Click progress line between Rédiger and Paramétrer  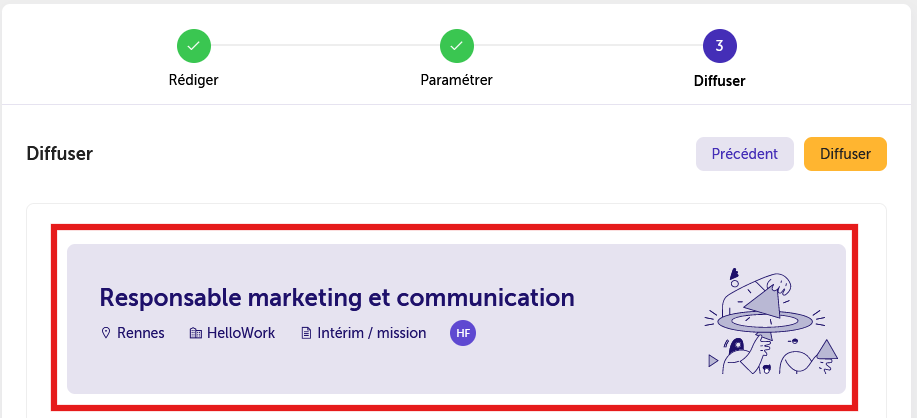325,45
